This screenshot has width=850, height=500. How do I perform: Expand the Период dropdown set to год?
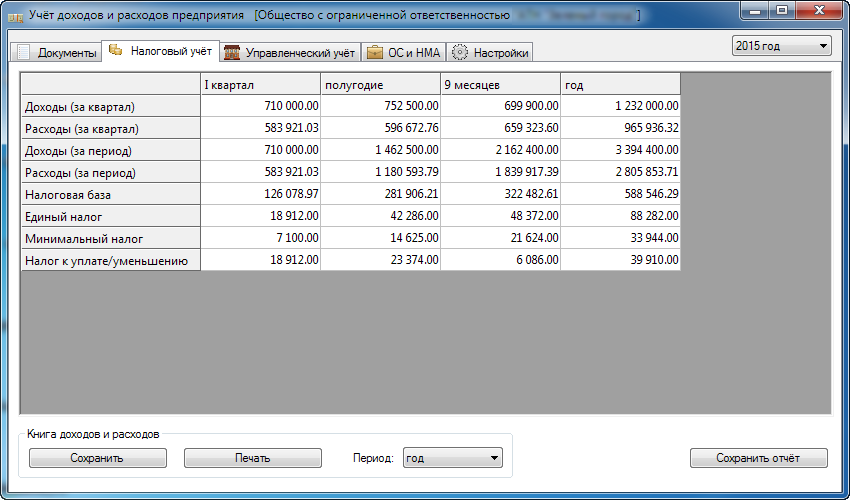coord(453,458)
